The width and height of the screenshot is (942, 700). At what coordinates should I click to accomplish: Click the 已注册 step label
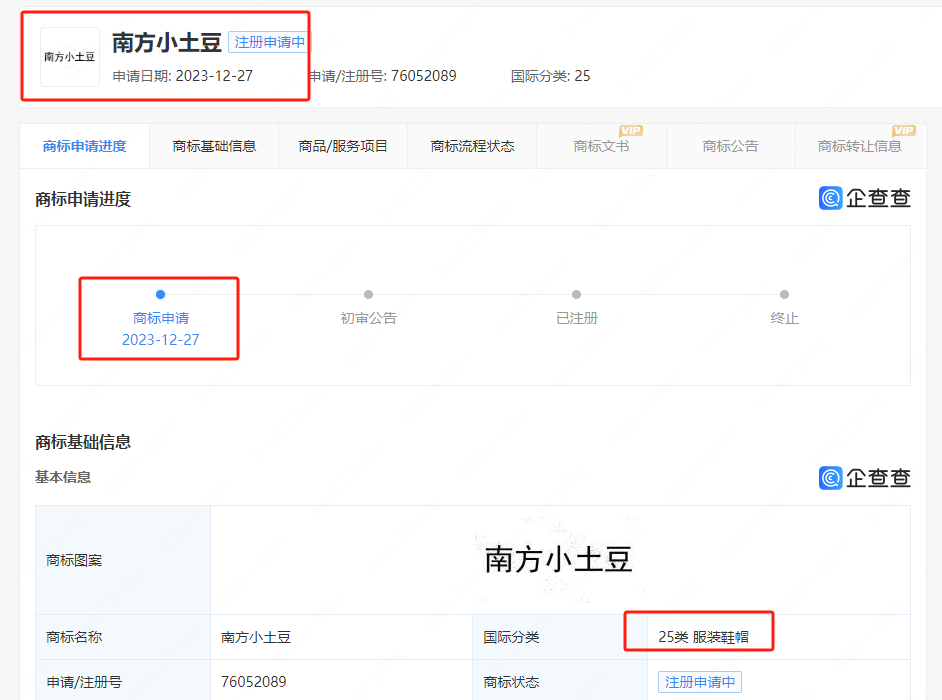pos(576,318)
